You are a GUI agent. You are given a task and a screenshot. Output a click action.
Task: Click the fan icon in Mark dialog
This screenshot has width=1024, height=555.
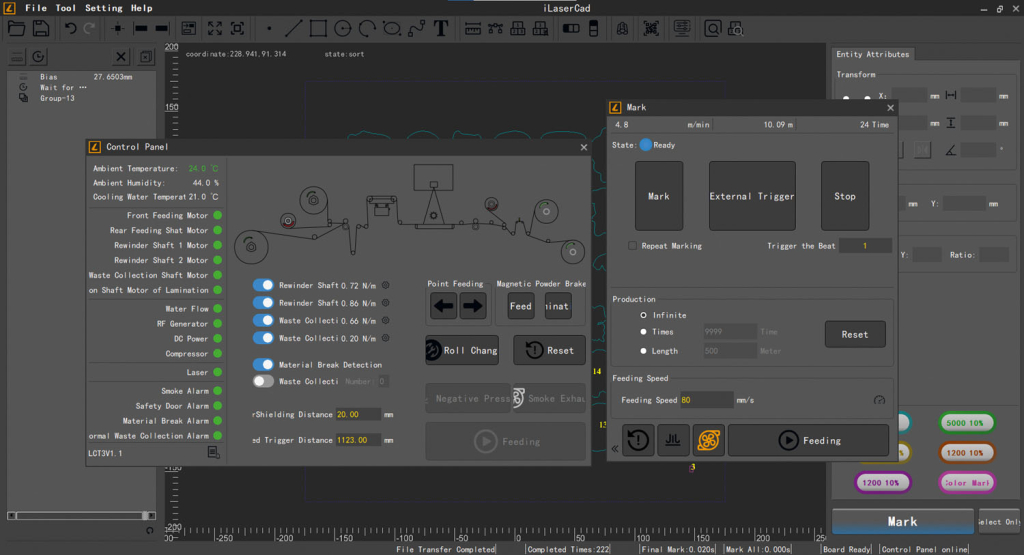tap(709, 440)
